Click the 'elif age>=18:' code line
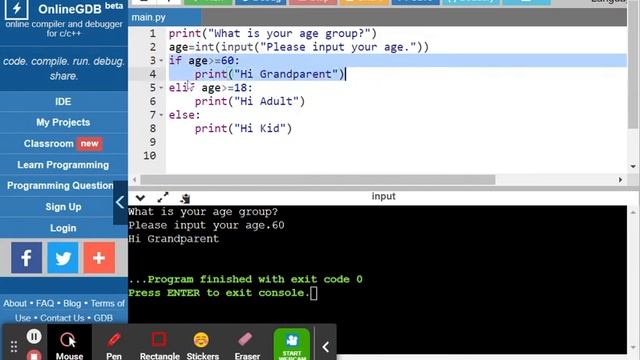This screenshot has width=640, height=360. coord(211,88)
